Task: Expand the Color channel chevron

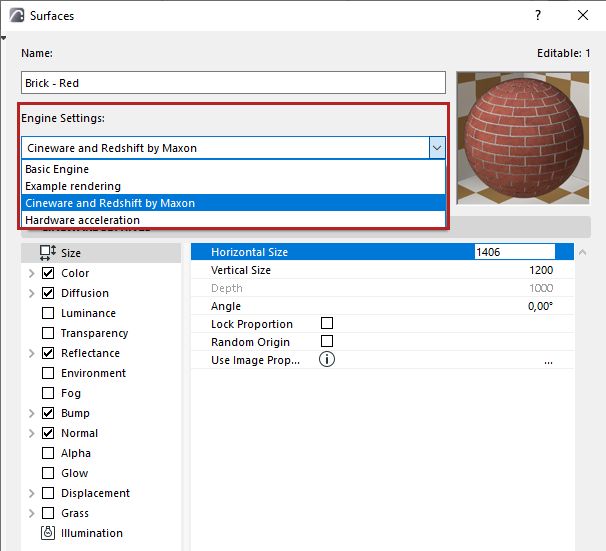Action: pyautogui.click(x=32, y=273)
